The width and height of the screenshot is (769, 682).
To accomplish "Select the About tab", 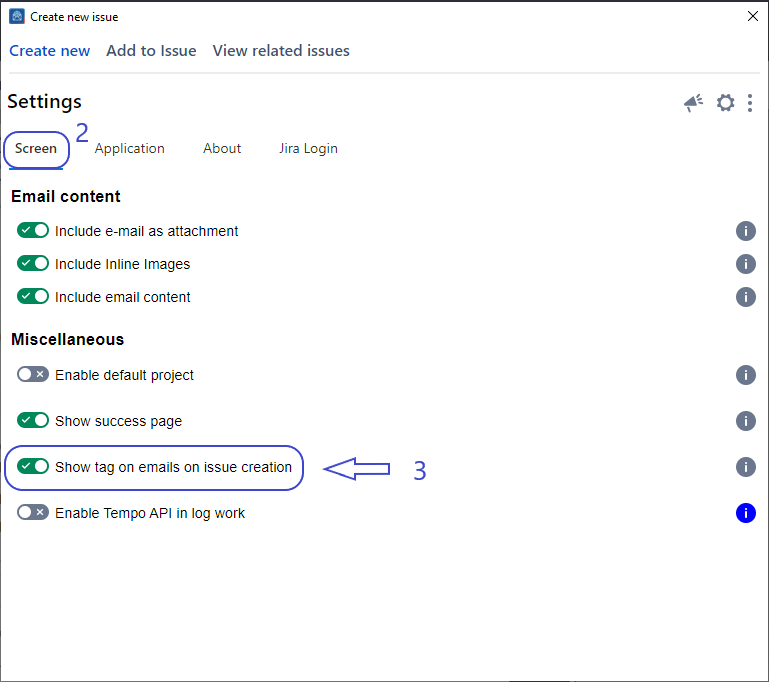I will pos(222,149).
